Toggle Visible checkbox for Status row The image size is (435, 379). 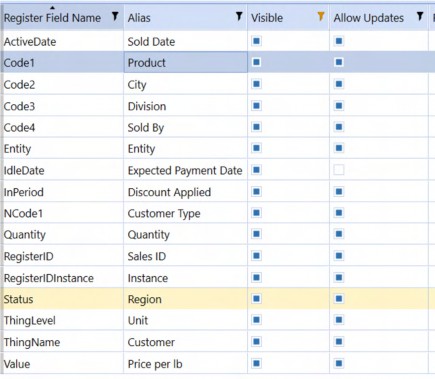pyautogui.click(x=256, y=299)
